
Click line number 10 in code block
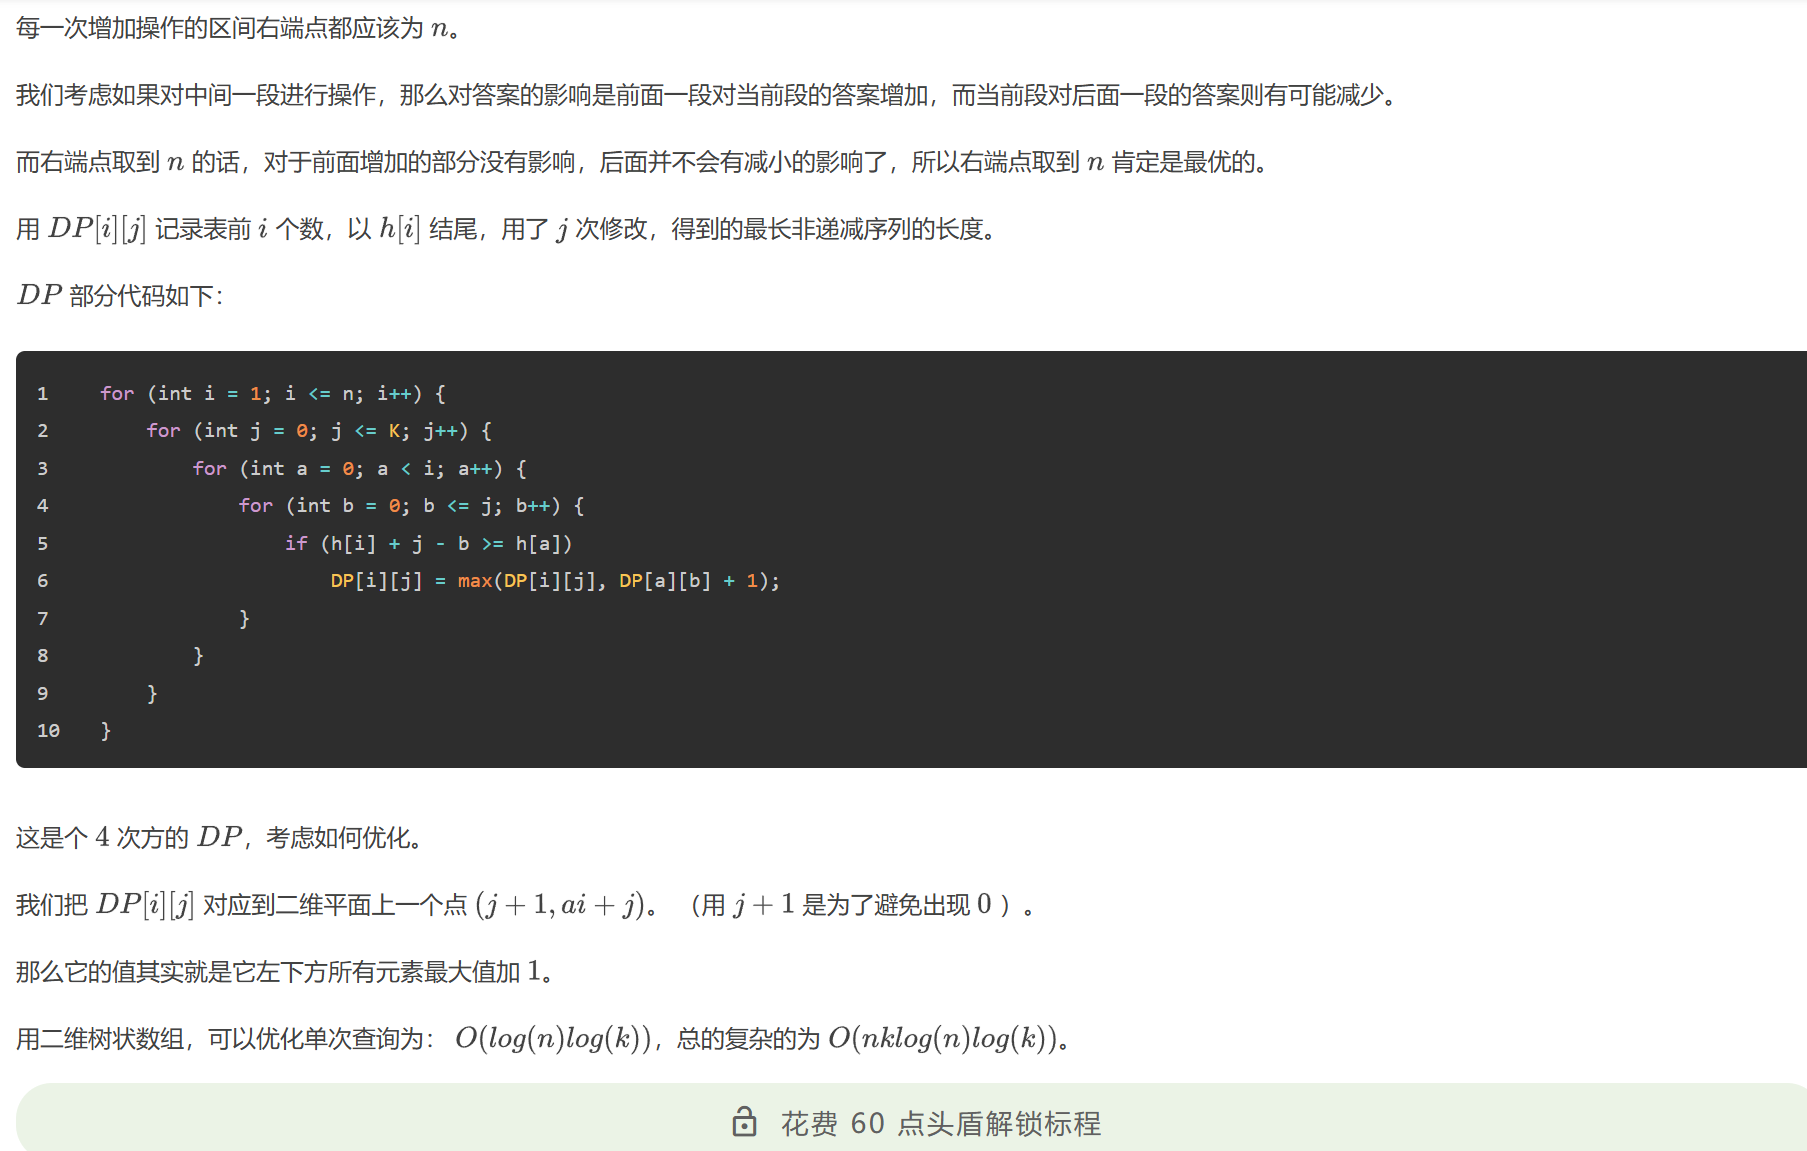[x=48, y=731]
